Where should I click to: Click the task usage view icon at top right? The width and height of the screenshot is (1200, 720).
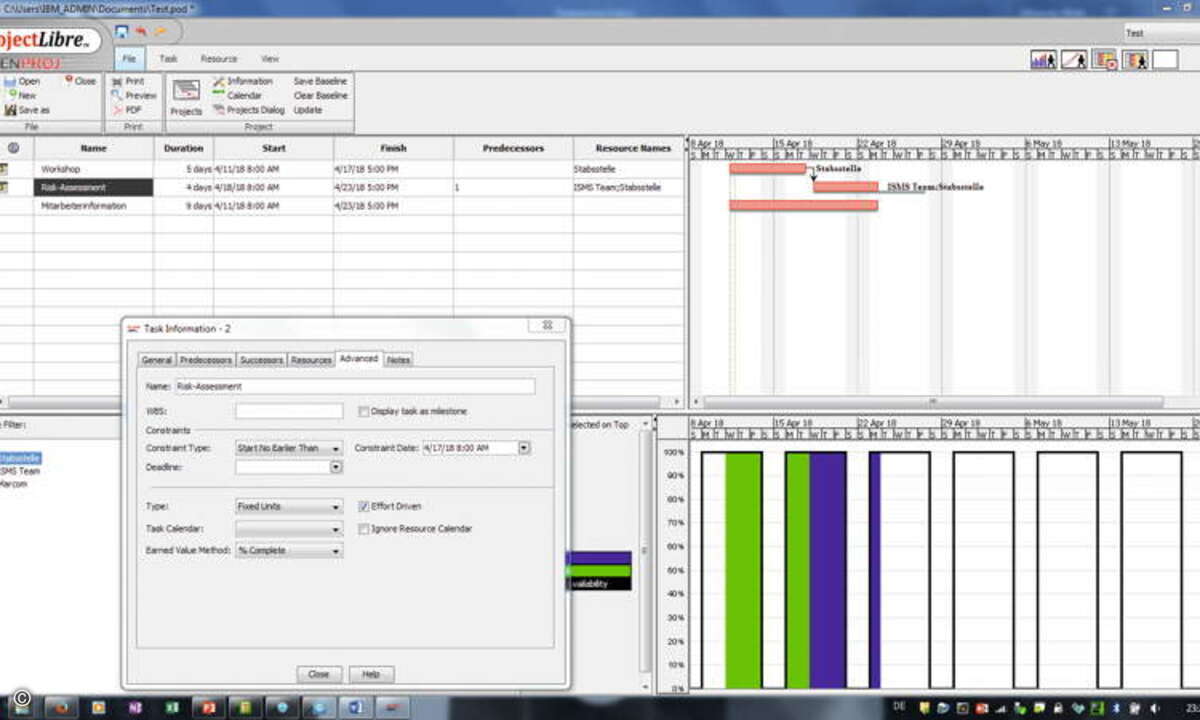coord(1104,60)
